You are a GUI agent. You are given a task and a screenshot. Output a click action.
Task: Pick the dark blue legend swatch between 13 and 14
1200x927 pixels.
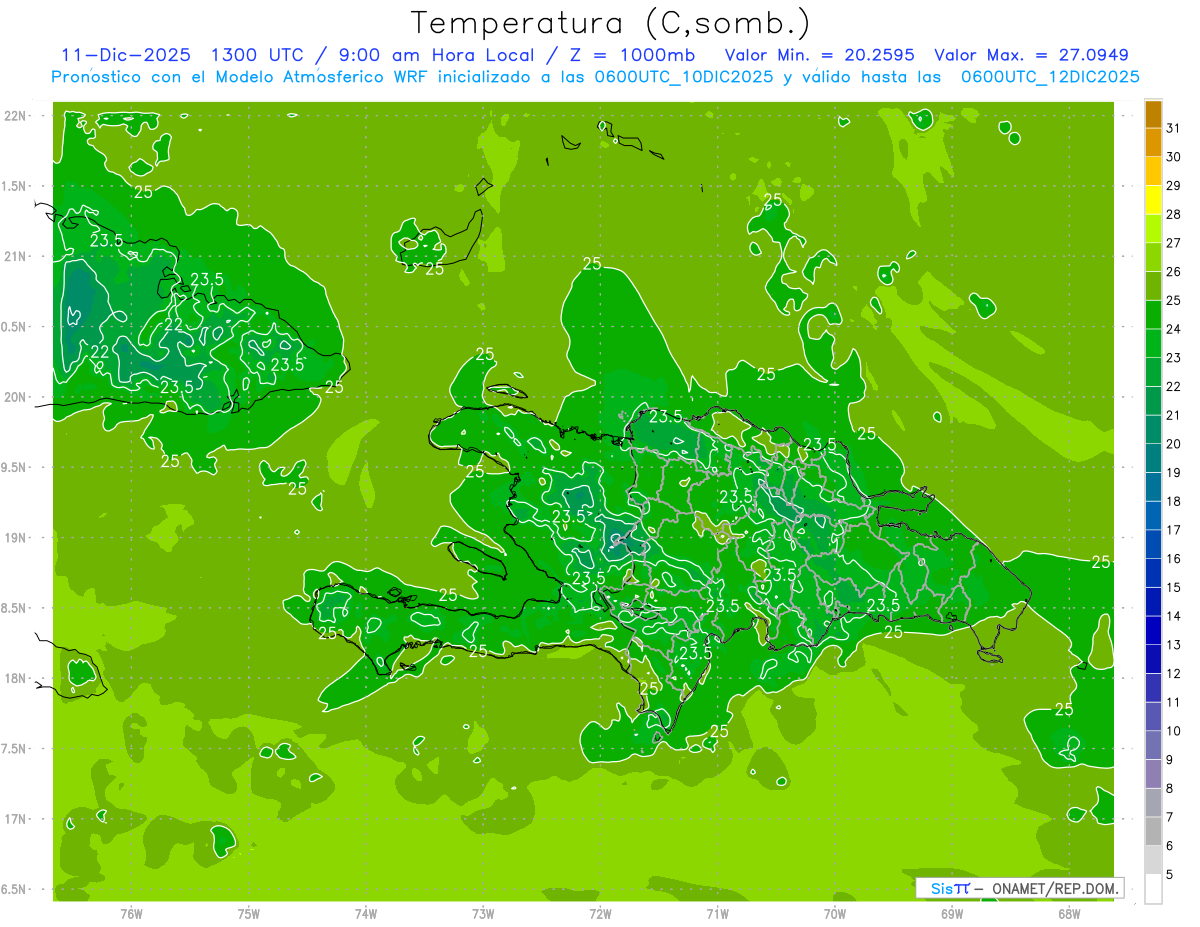click(x=1153, y=630)
